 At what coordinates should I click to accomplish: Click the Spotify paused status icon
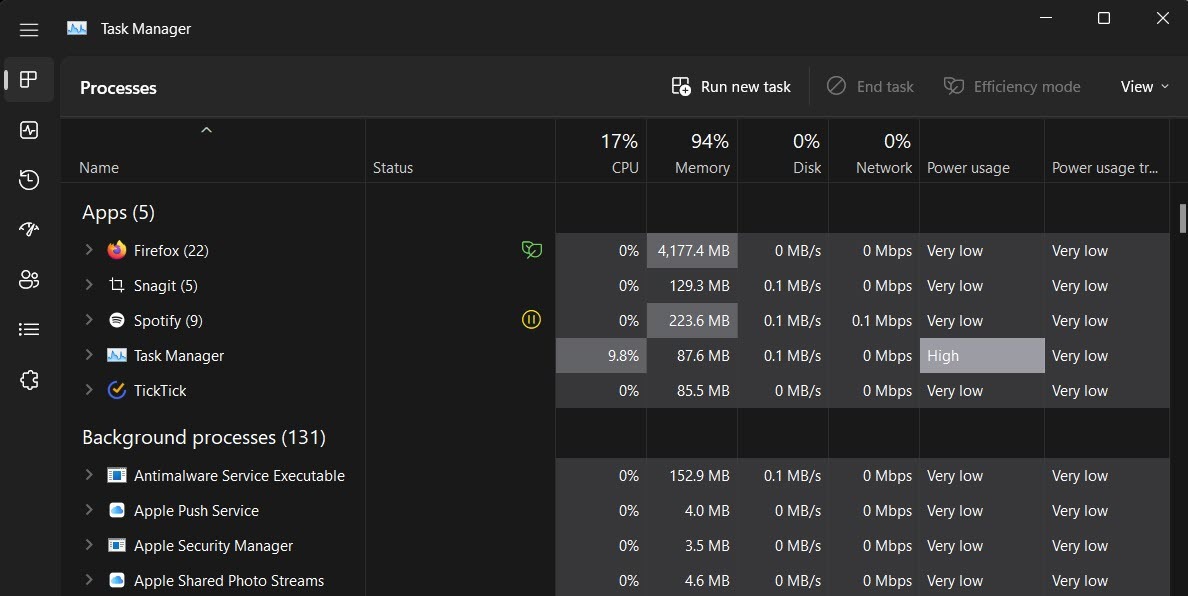[531, 320]
